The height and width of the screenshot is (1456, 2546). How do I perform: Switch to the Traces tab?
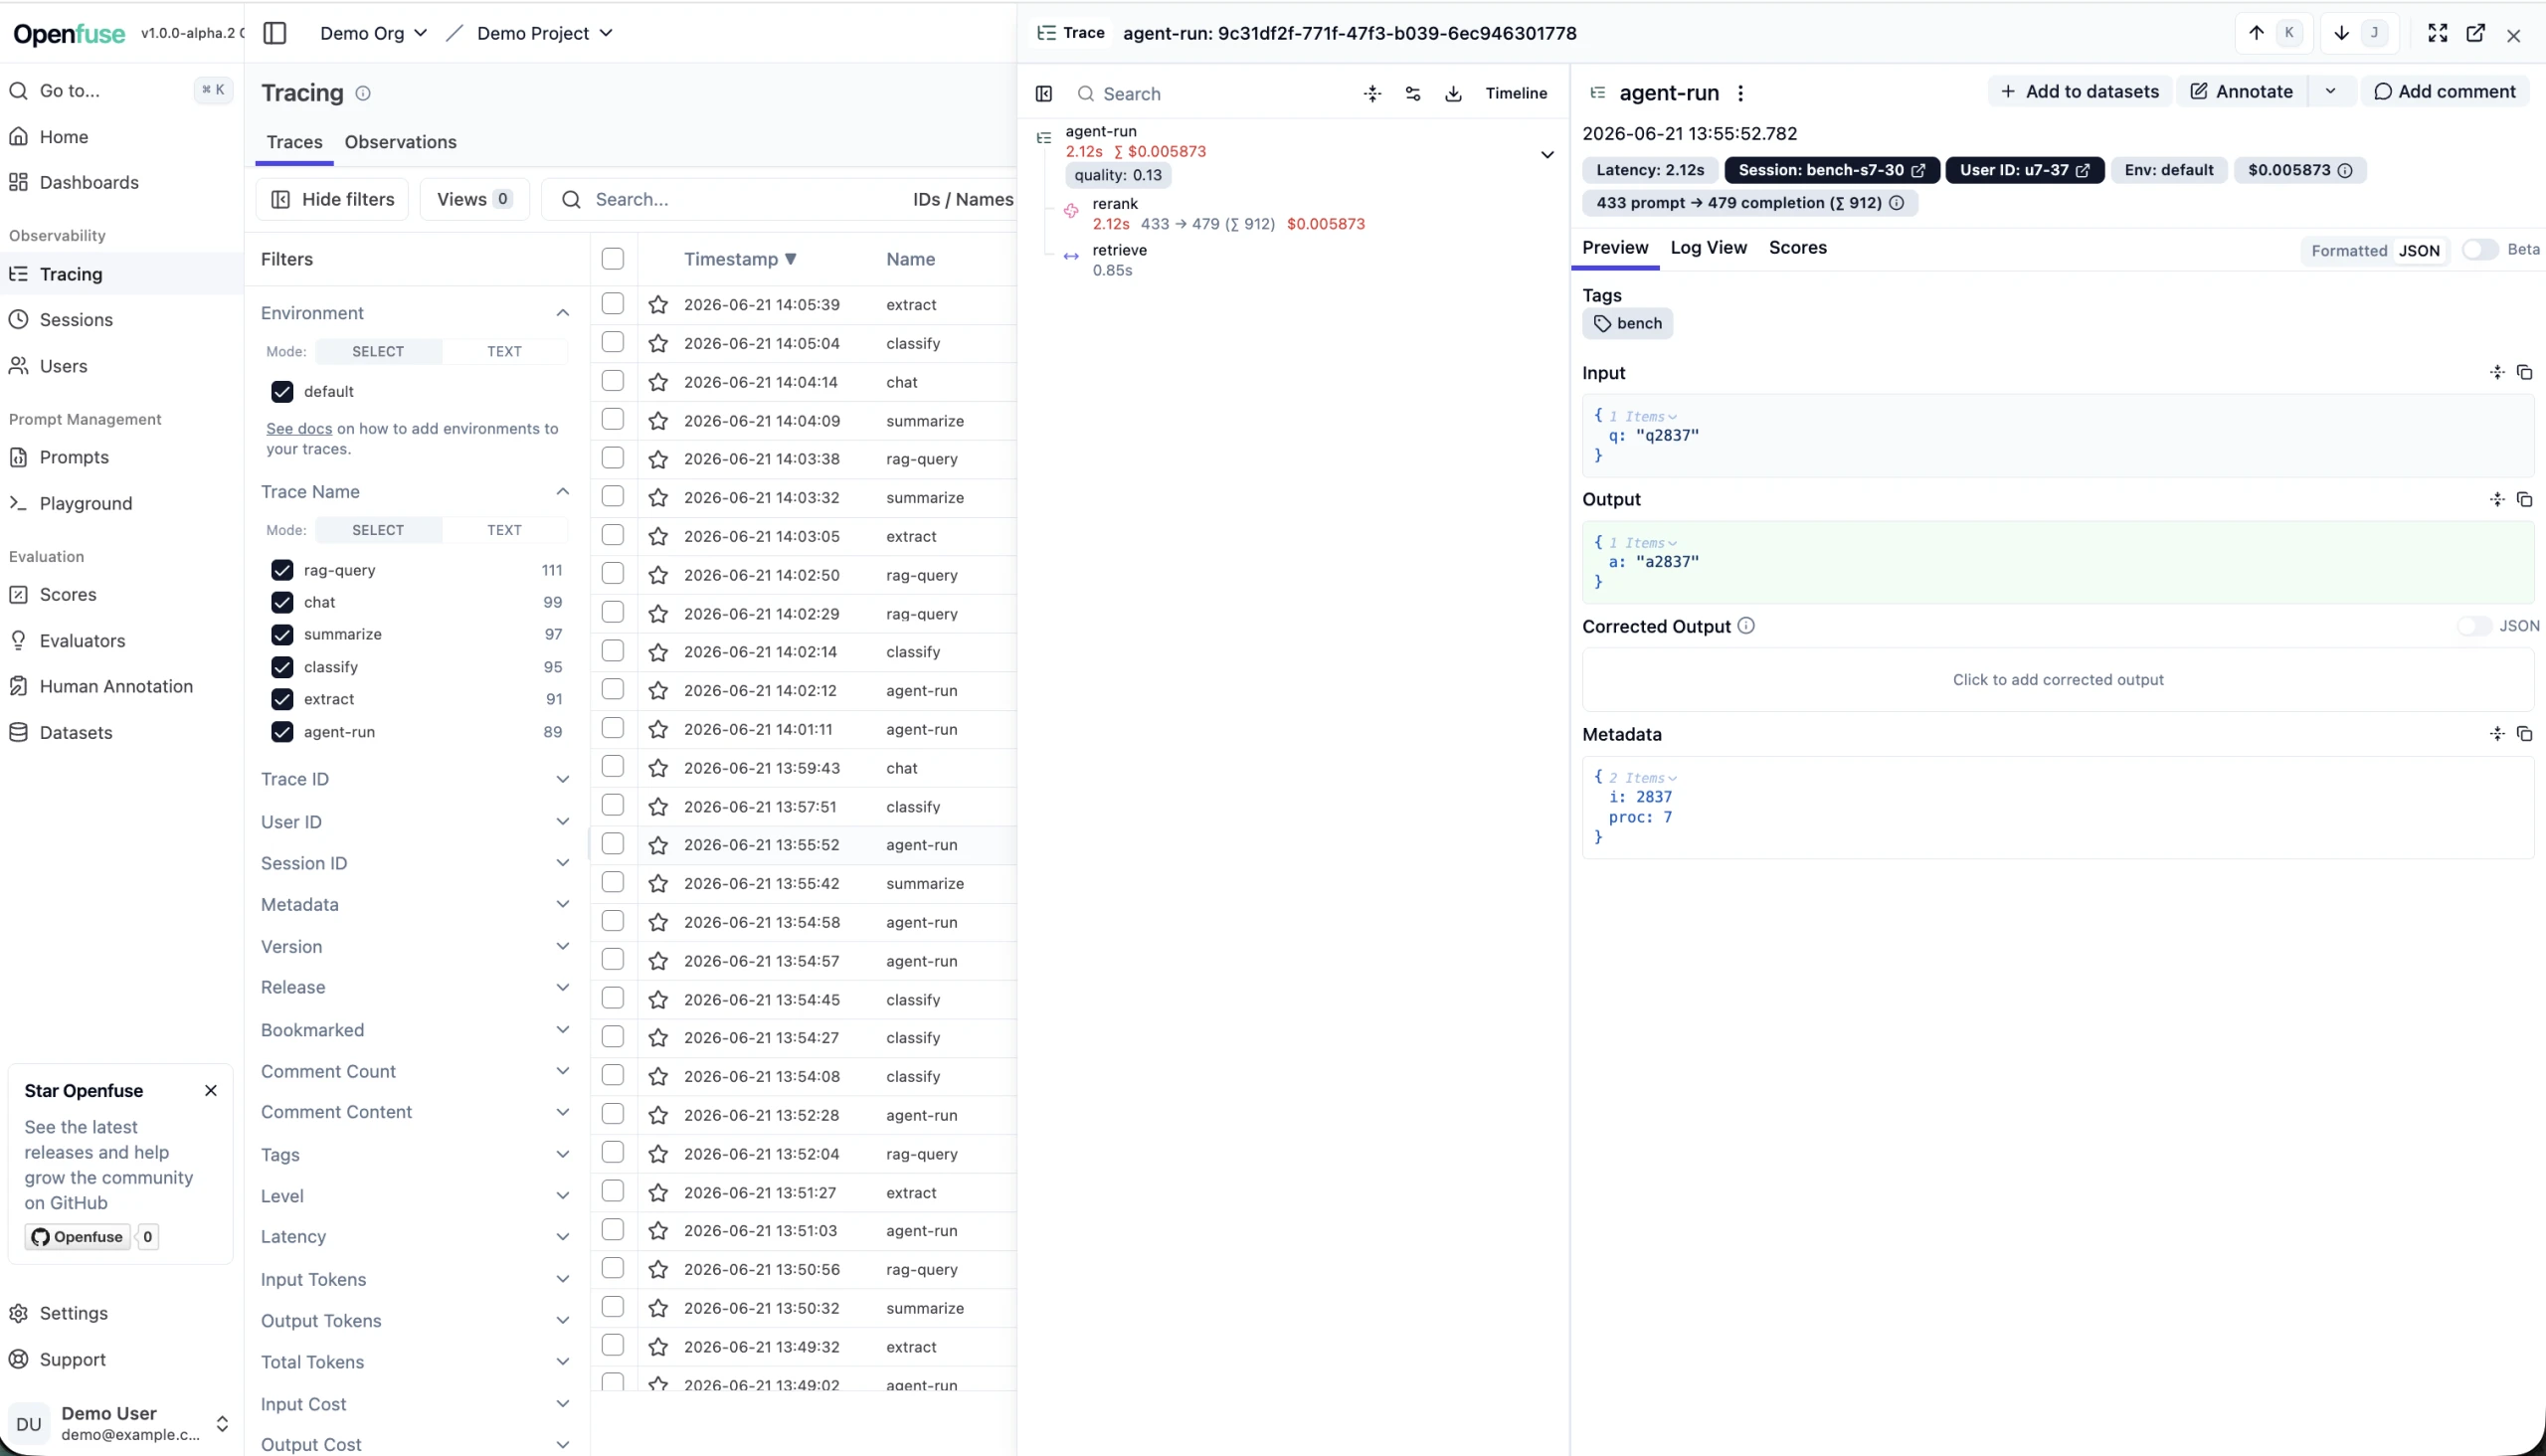(x=294, y=142)
